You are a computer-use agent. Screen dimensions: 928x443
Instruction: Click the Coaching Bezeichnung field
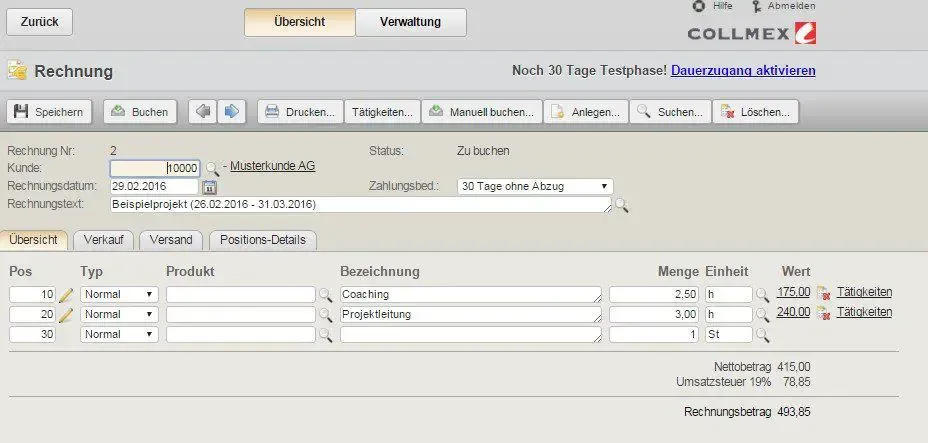(471, 295)
